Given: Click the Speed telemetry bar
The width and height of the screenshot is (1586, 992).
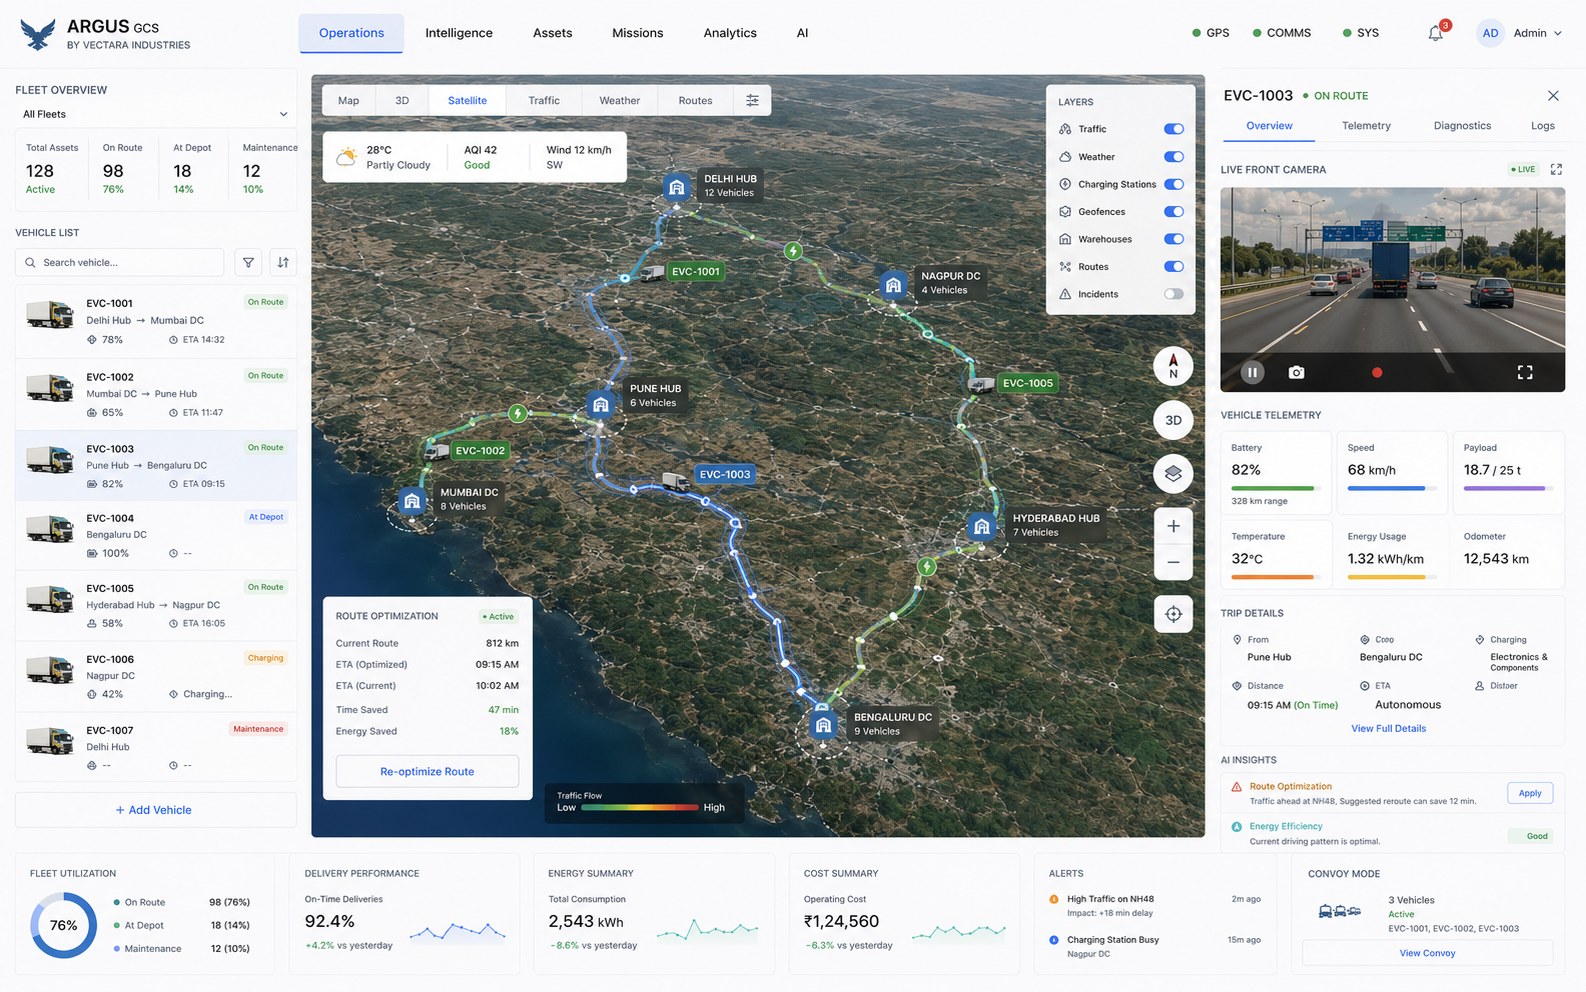Looking at the screenshot, I should pos(1392,488).
